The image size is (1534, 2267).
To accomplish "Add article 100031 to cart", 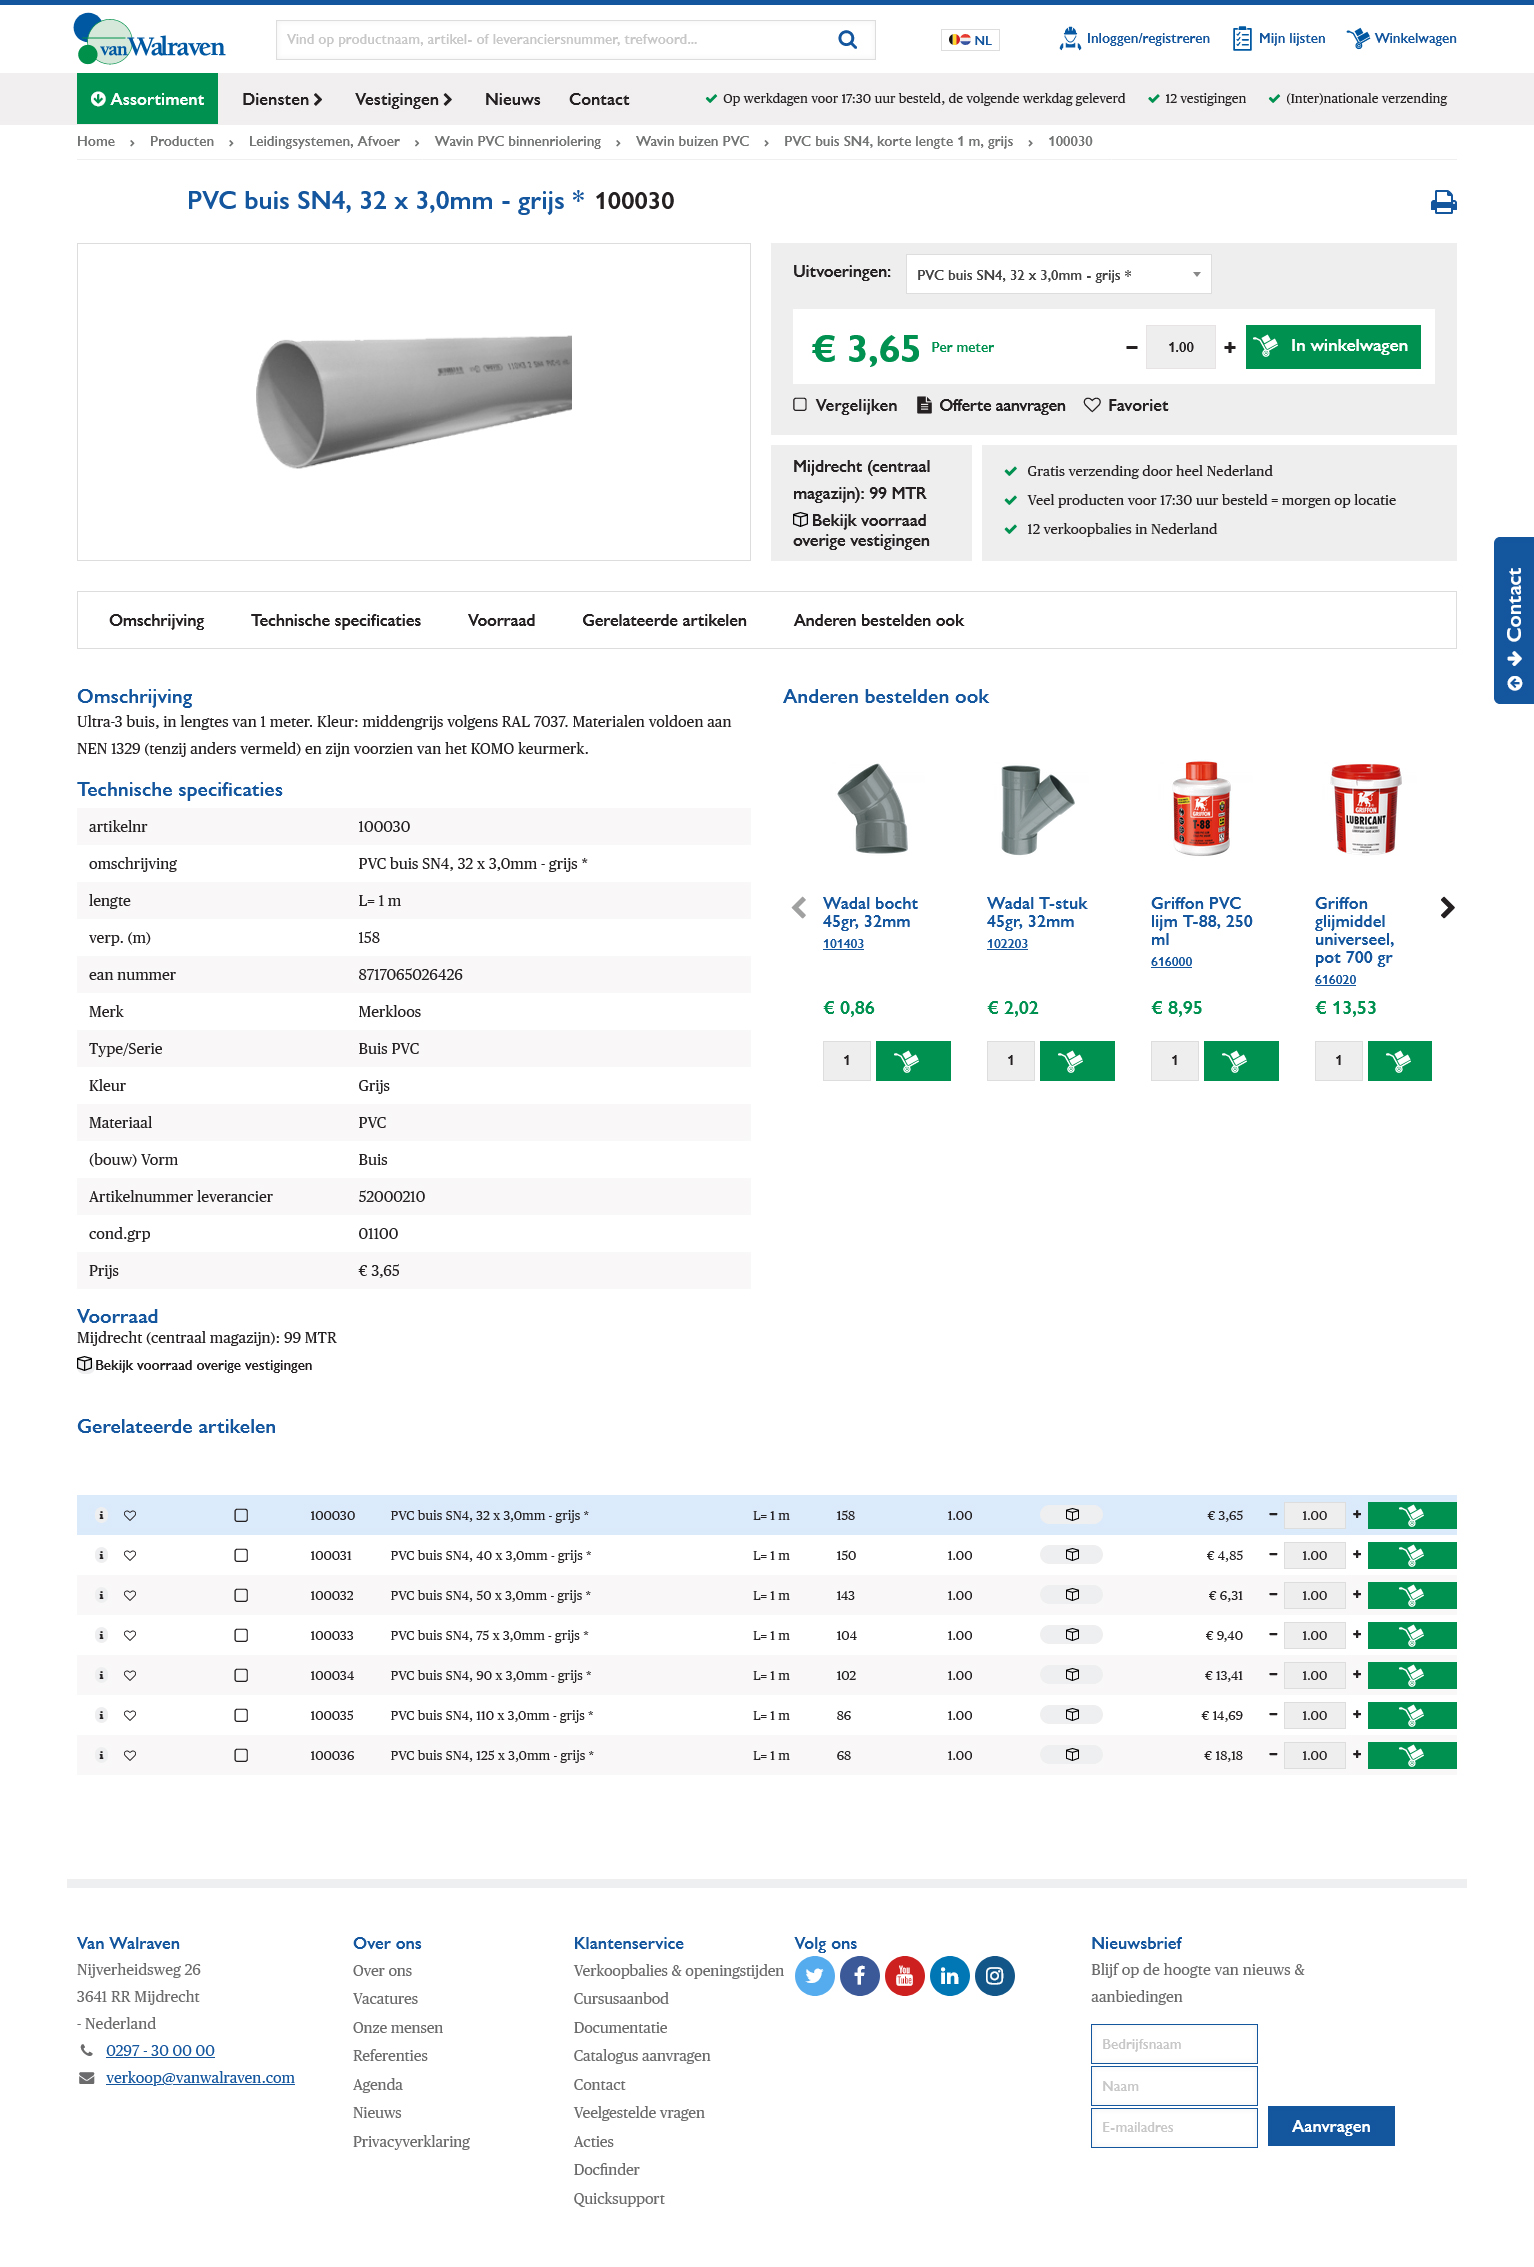I will [1412, 1556].
